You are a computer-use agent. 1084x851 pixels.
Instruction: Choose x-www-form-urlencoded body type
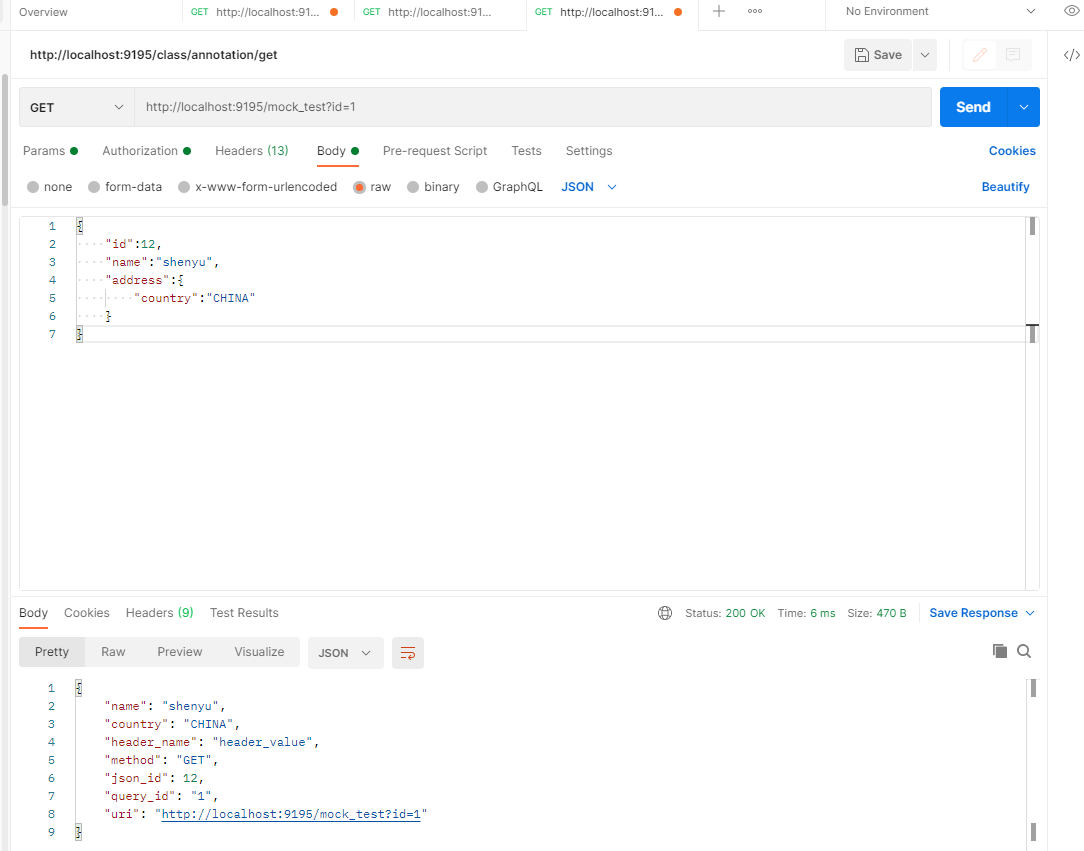click(x=257, y=187)
